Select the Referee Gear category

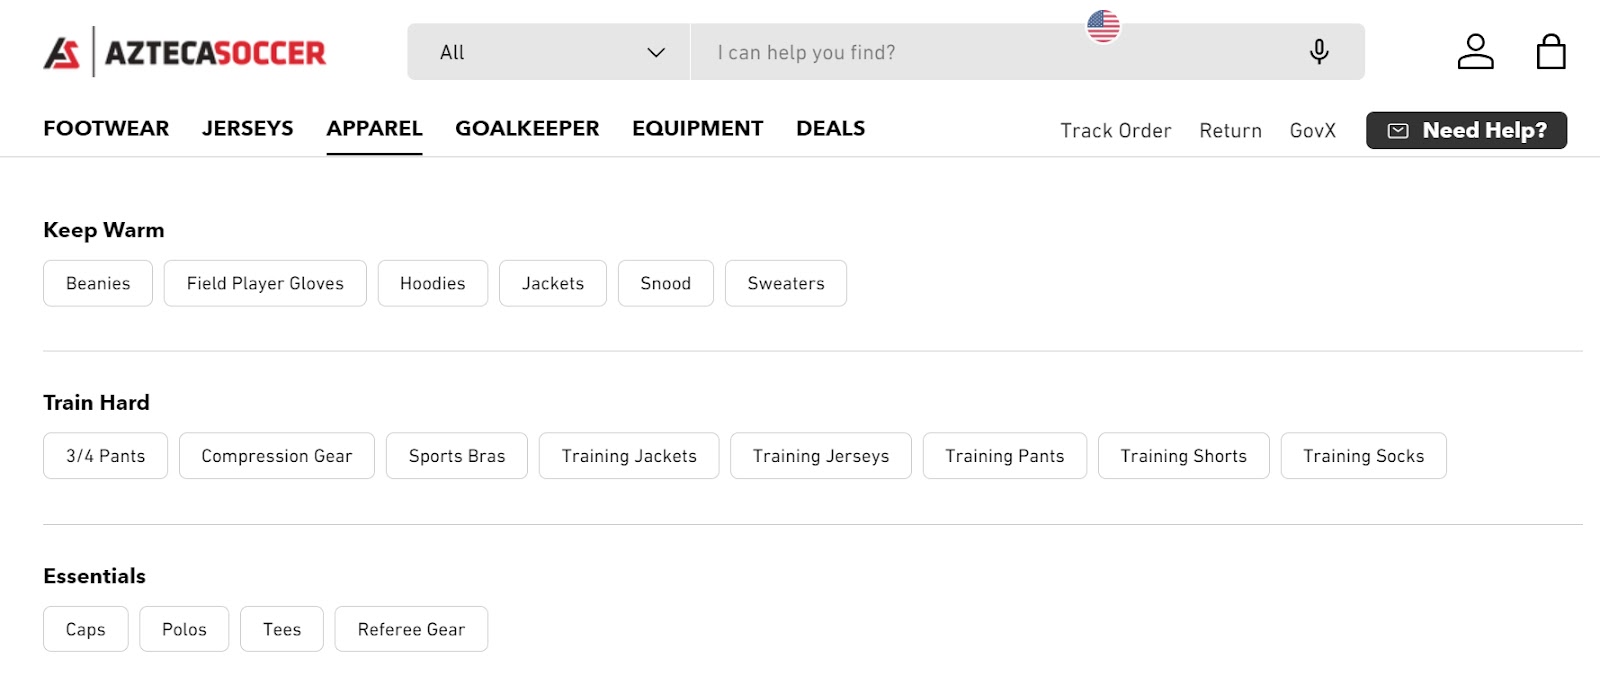(x=411, y=629)
